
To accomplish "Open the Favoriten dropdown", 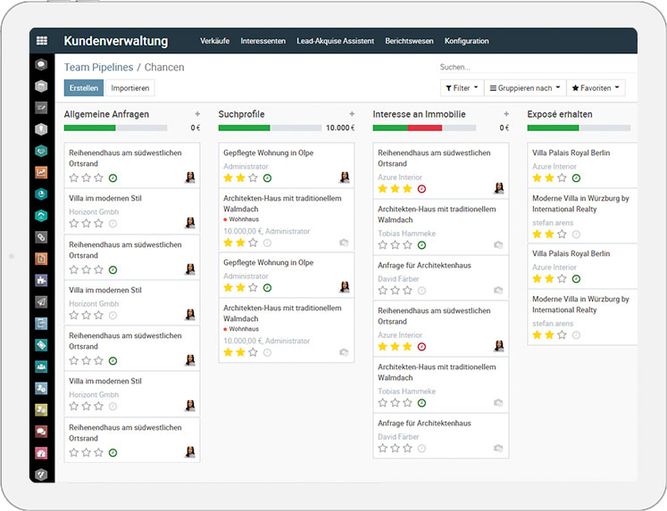I will point(596,88).
